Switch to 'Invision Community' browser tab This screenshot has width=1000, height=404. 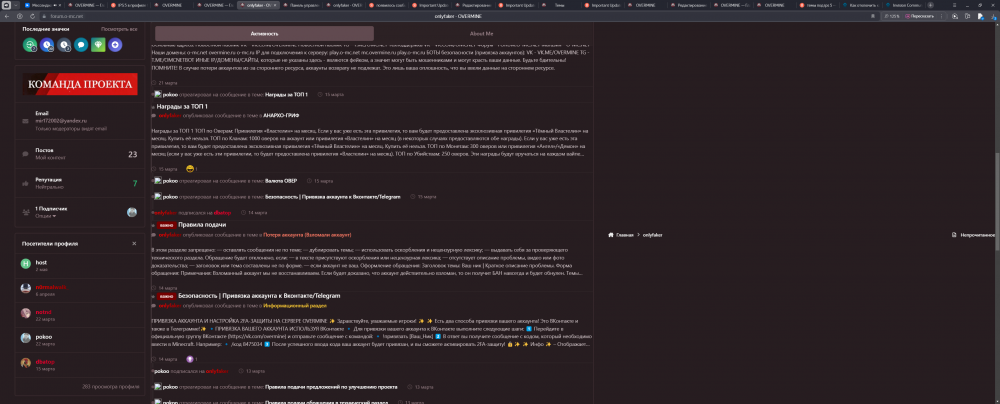902,4
